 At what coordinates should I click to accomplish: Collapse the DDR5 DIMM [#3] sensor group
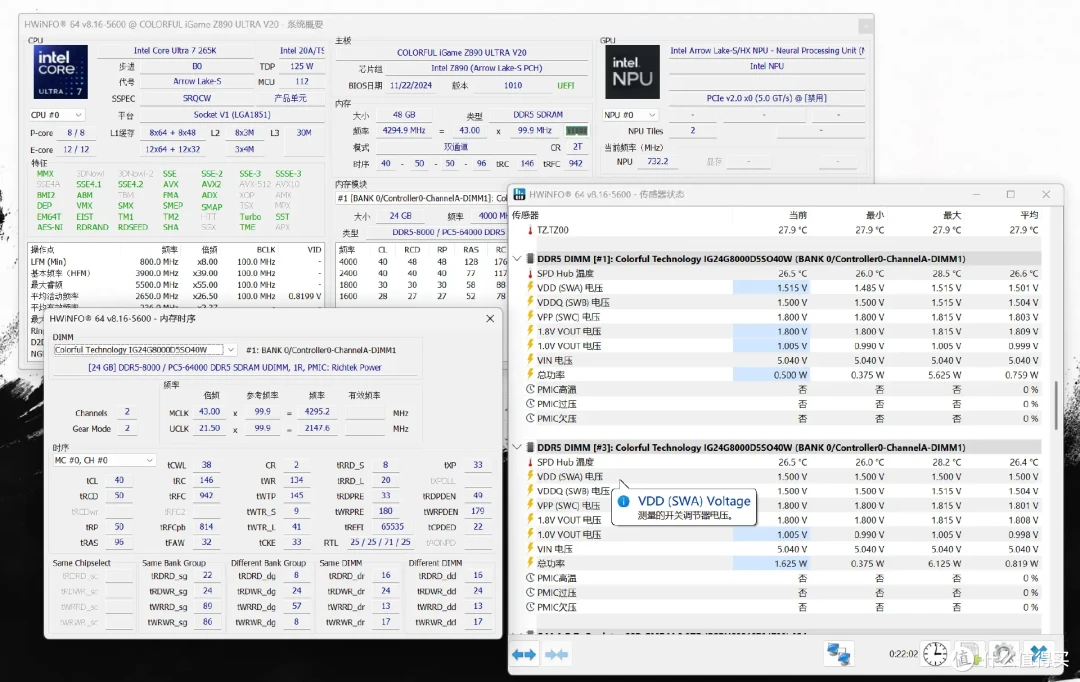(x=517, y=447)
